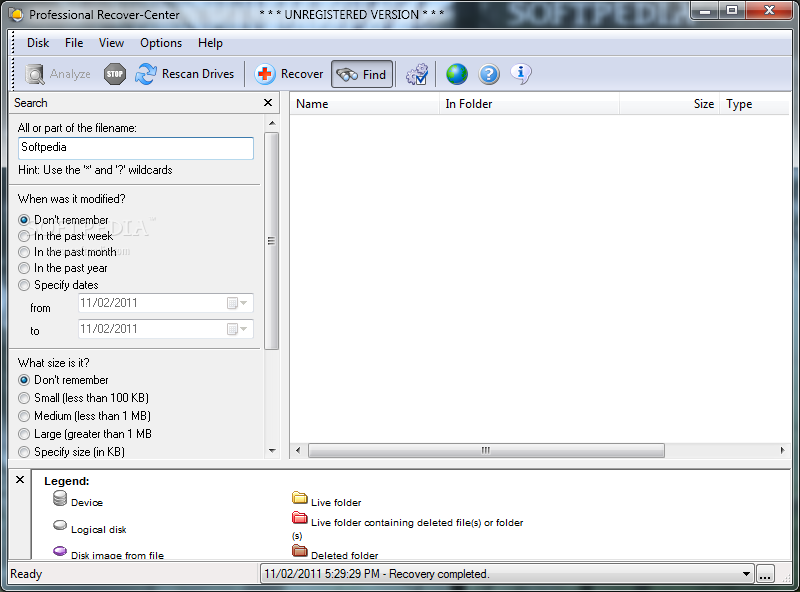Click the Rescan Drives label
Screen dimensions: 800x592
tap(198, 74)
